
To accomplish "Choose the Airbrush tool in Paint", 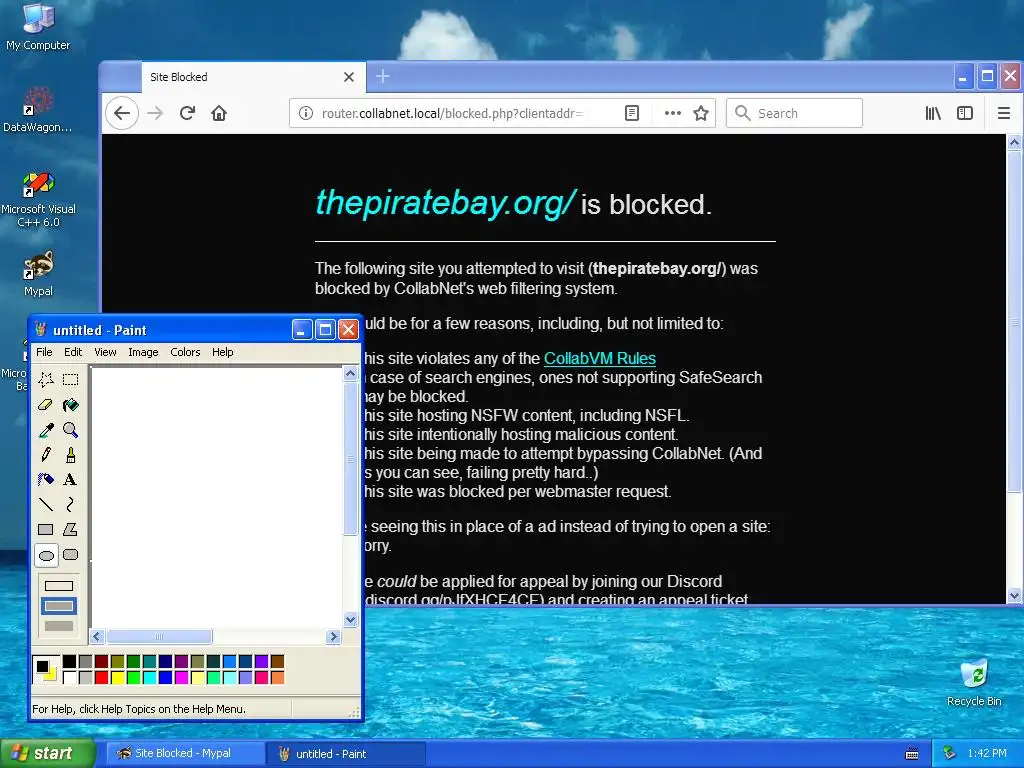I will 46,479.
